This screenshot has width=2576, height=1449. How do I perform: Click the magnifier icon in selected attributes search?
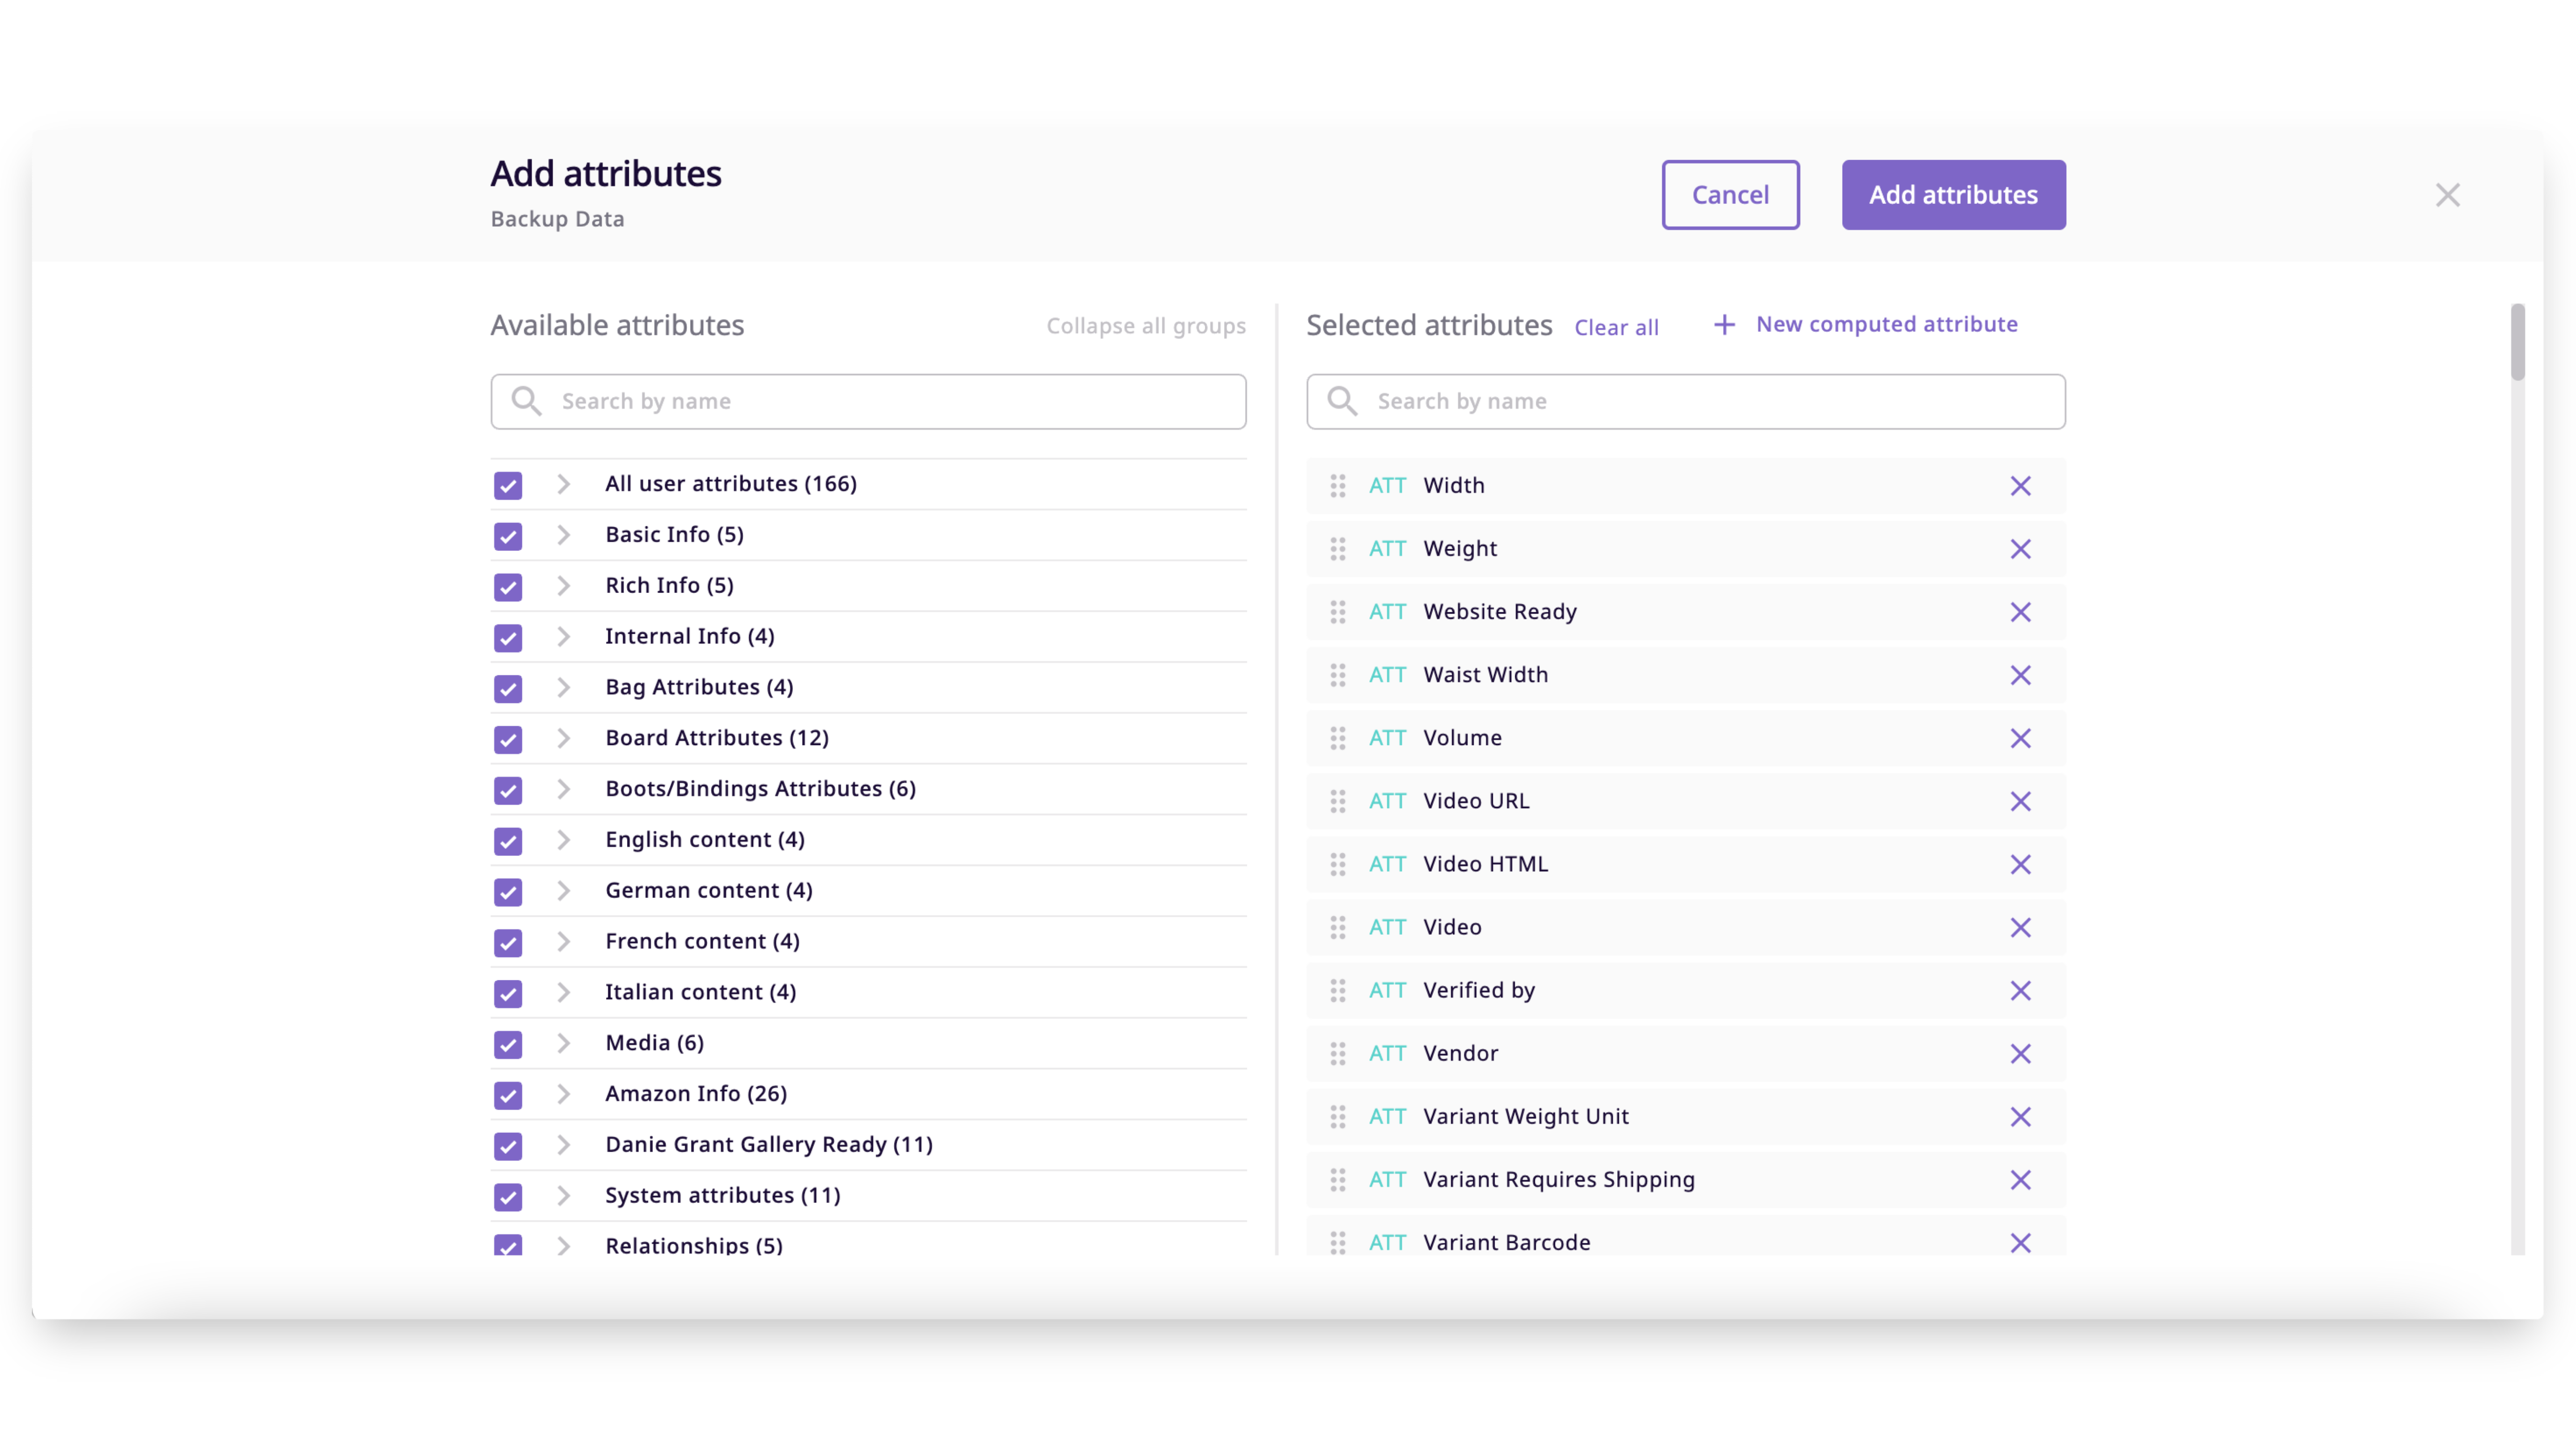[1342, 401]
